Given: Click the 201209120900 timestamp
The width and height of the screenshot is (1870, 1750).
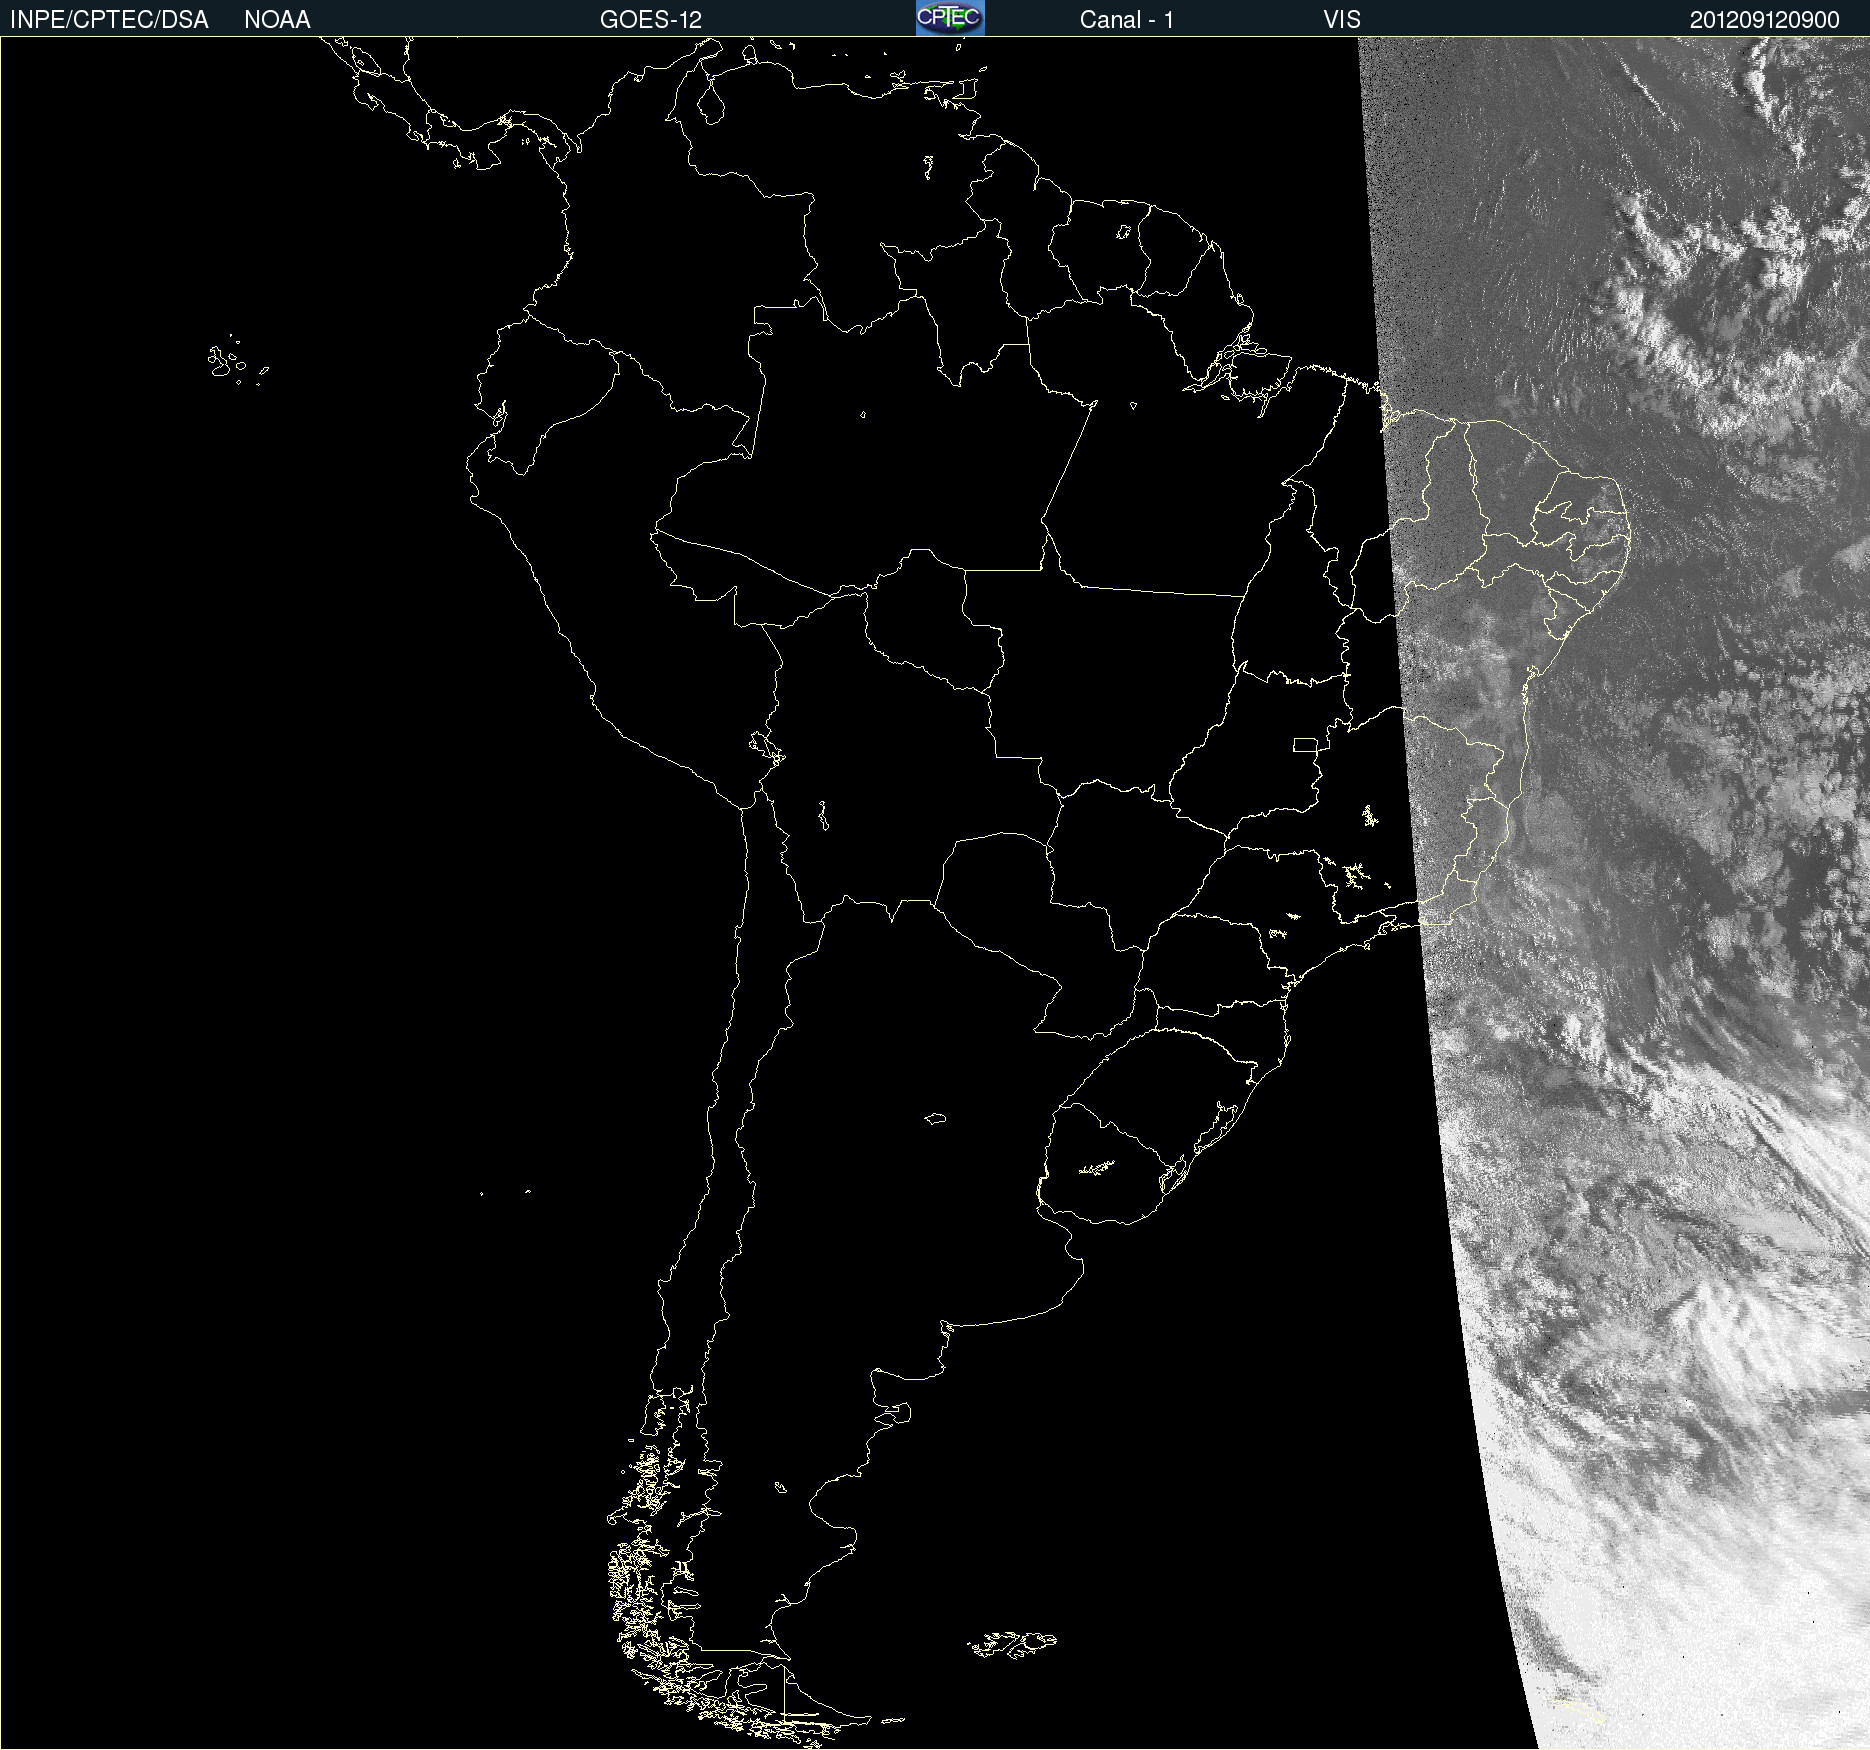Looking at the screenshot, I should (x=1764, y=20).
